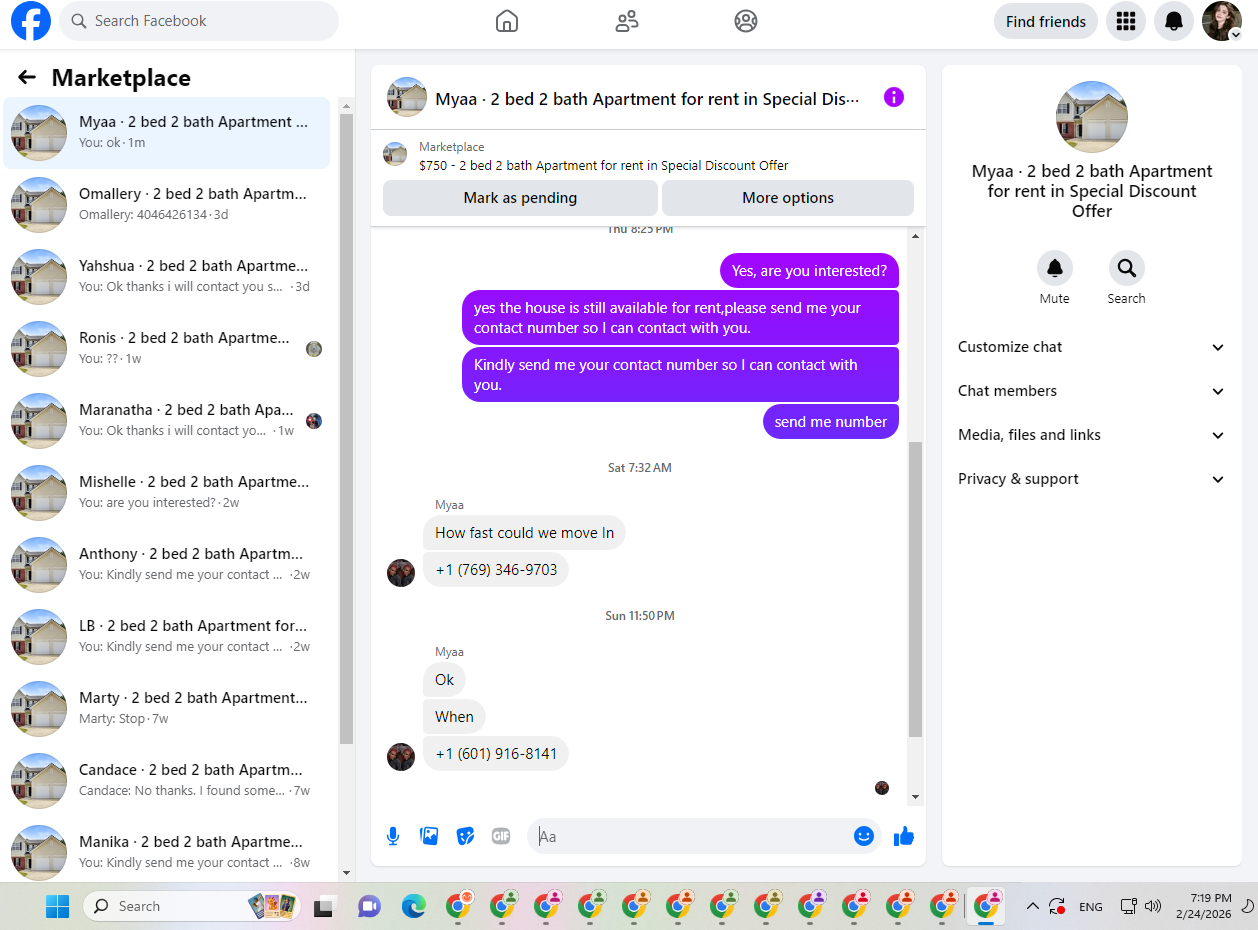Viewport: 1258px width, 930px height.
Task: Open Mishelle conversation in list
Action: [x=167, y=493]
